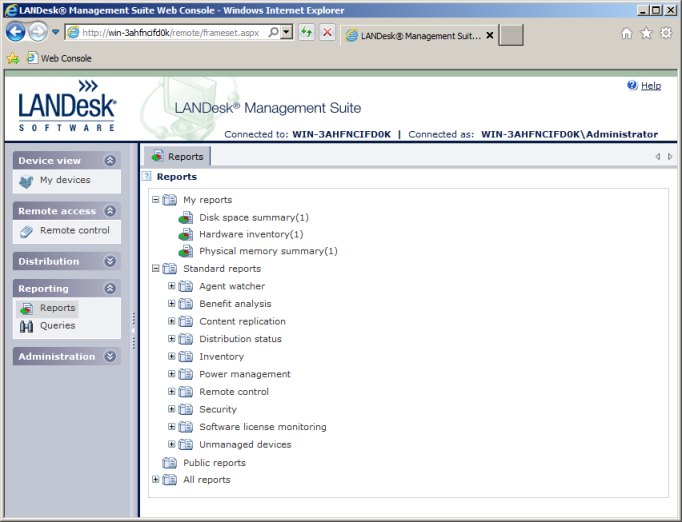
Task: Expand the Benefit analysis folder
Action: coord(171,304)
